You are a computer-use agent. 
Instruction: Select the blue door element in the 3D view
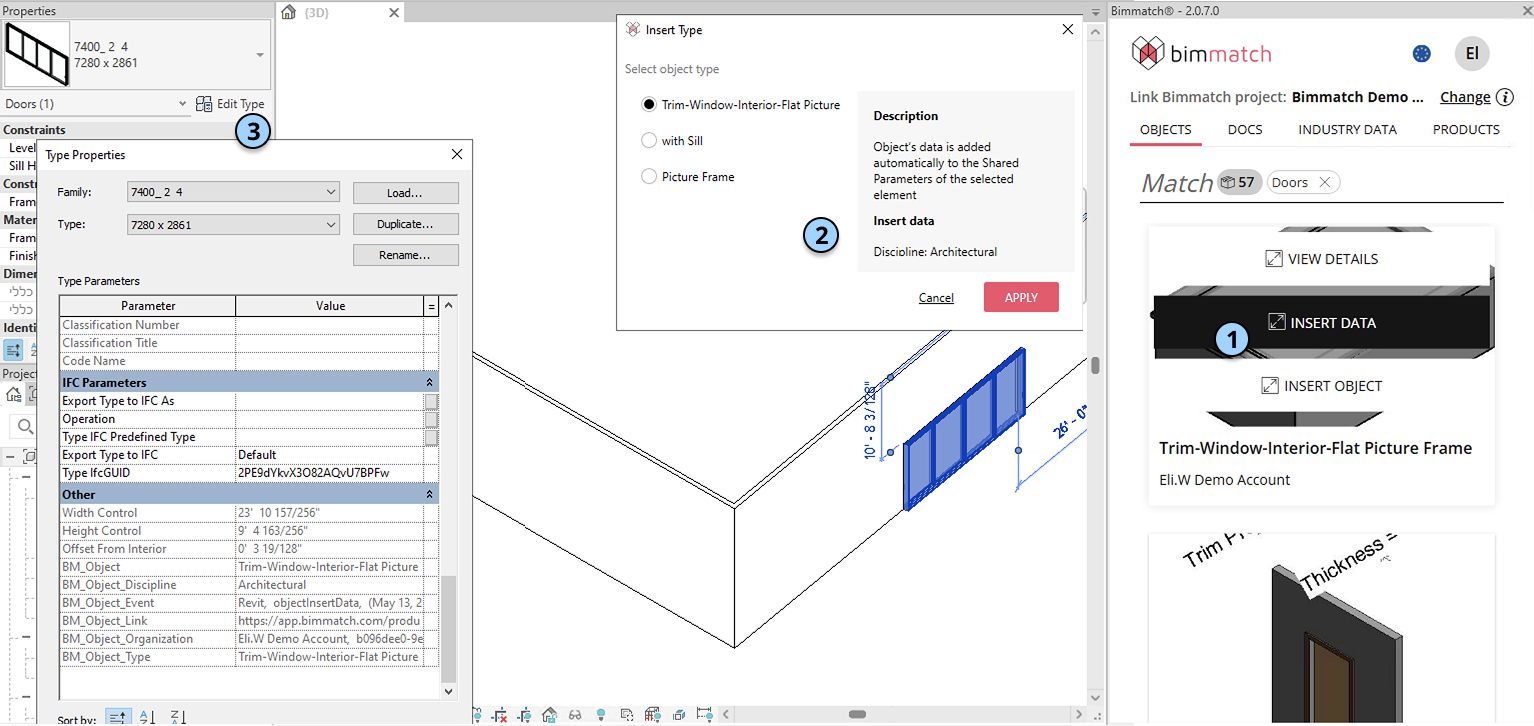pos(964,429)
